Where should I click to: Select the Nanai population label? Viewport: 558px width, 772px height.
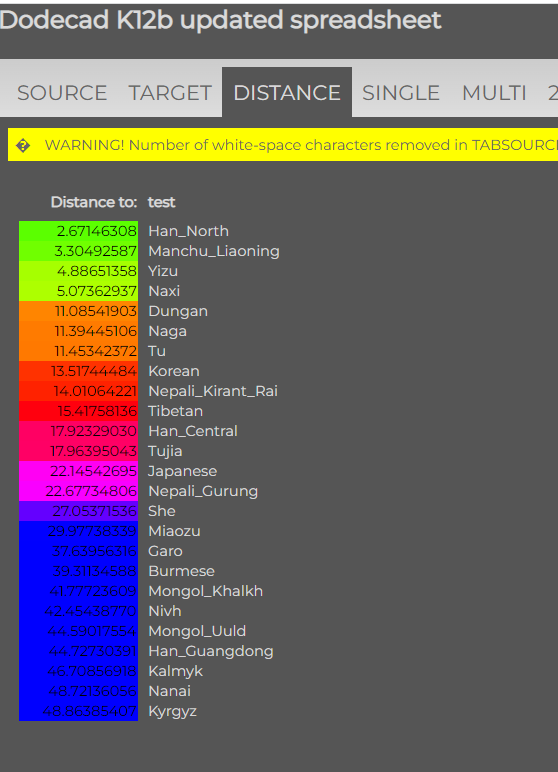(169, 691)
